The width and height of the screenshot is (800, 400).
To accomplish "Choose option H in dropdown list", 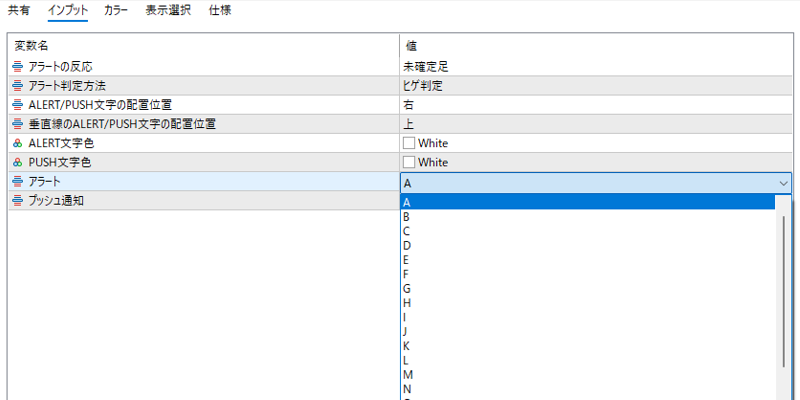I will [x=588, y=303].
